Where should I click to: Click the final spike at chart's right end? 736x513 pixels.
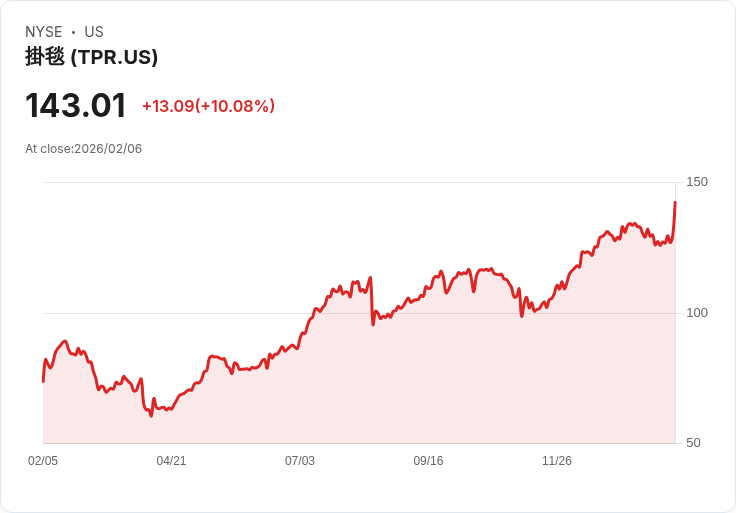(675, 203)
